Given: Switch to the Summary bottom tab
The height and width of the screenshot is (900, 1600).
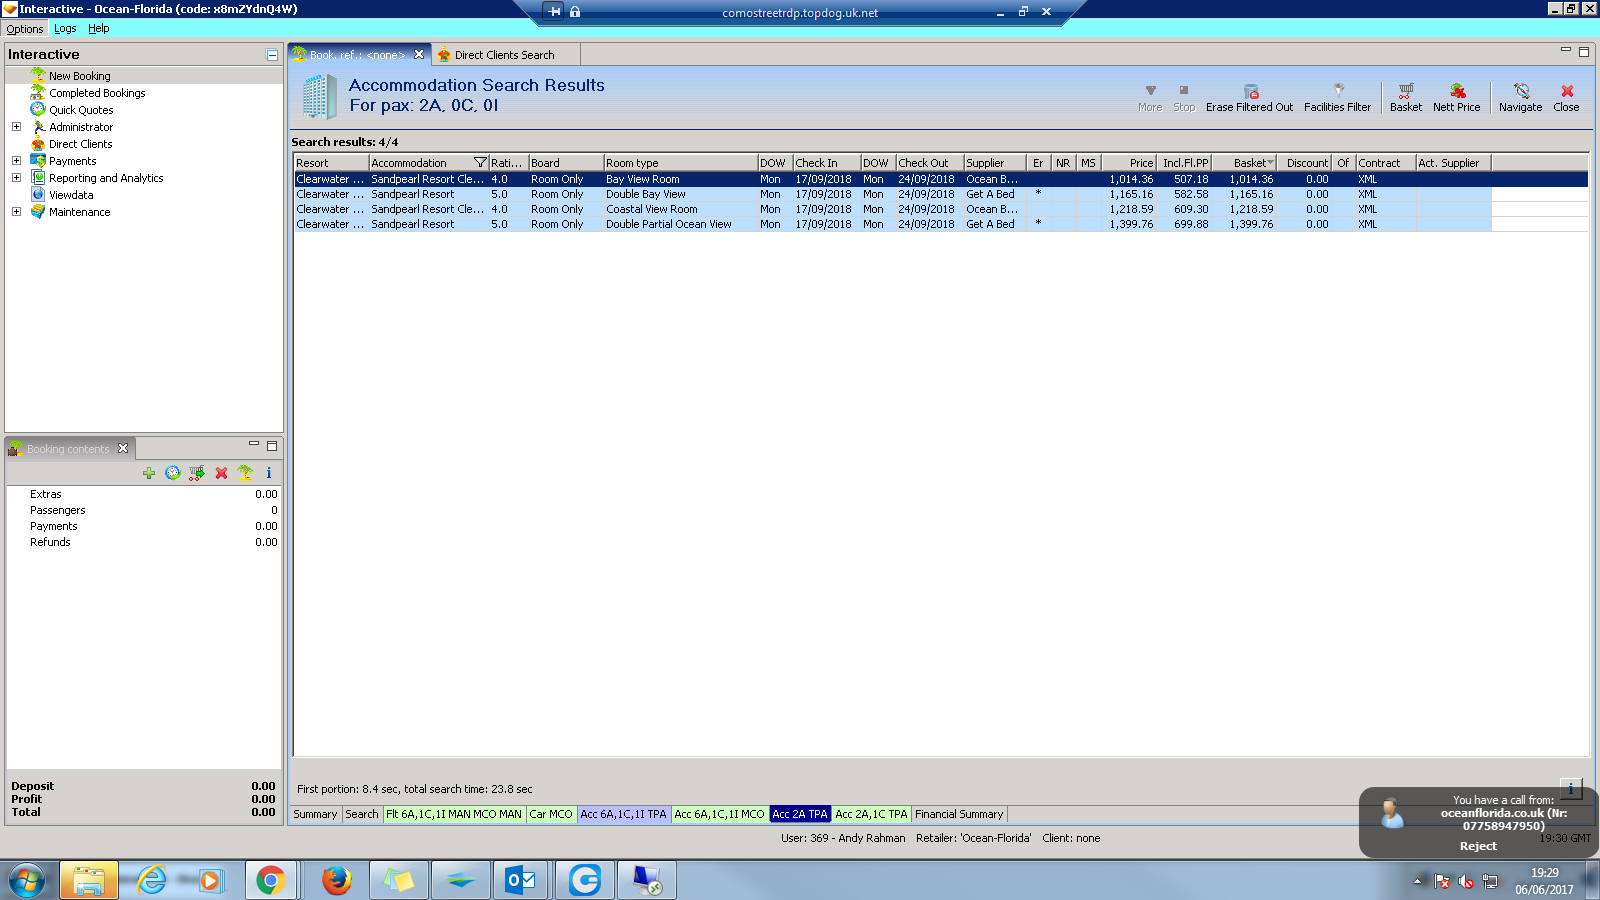Looking at the screenshot, I should [315, 814].
